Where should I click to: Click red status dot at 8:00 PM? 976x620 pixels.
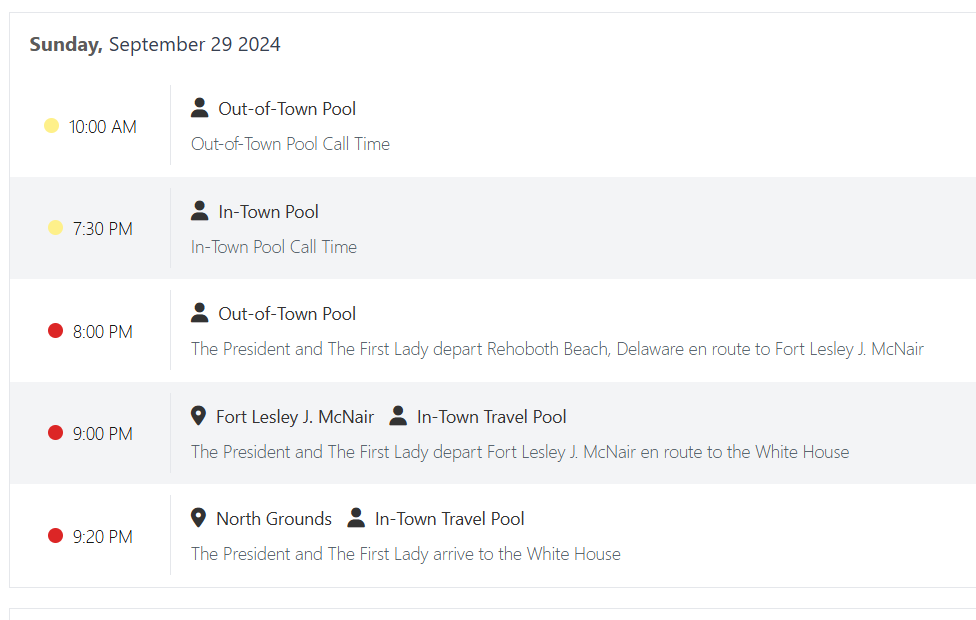(55, 331)
